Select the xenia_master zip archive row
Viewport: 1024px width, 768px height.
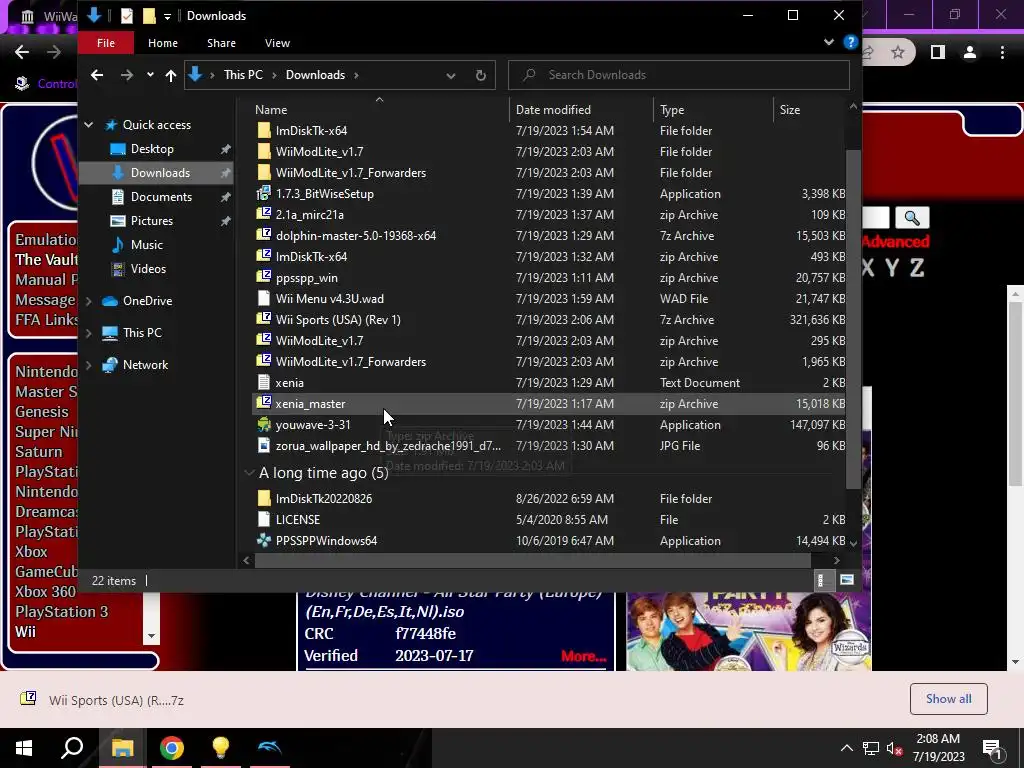point(549,404)
